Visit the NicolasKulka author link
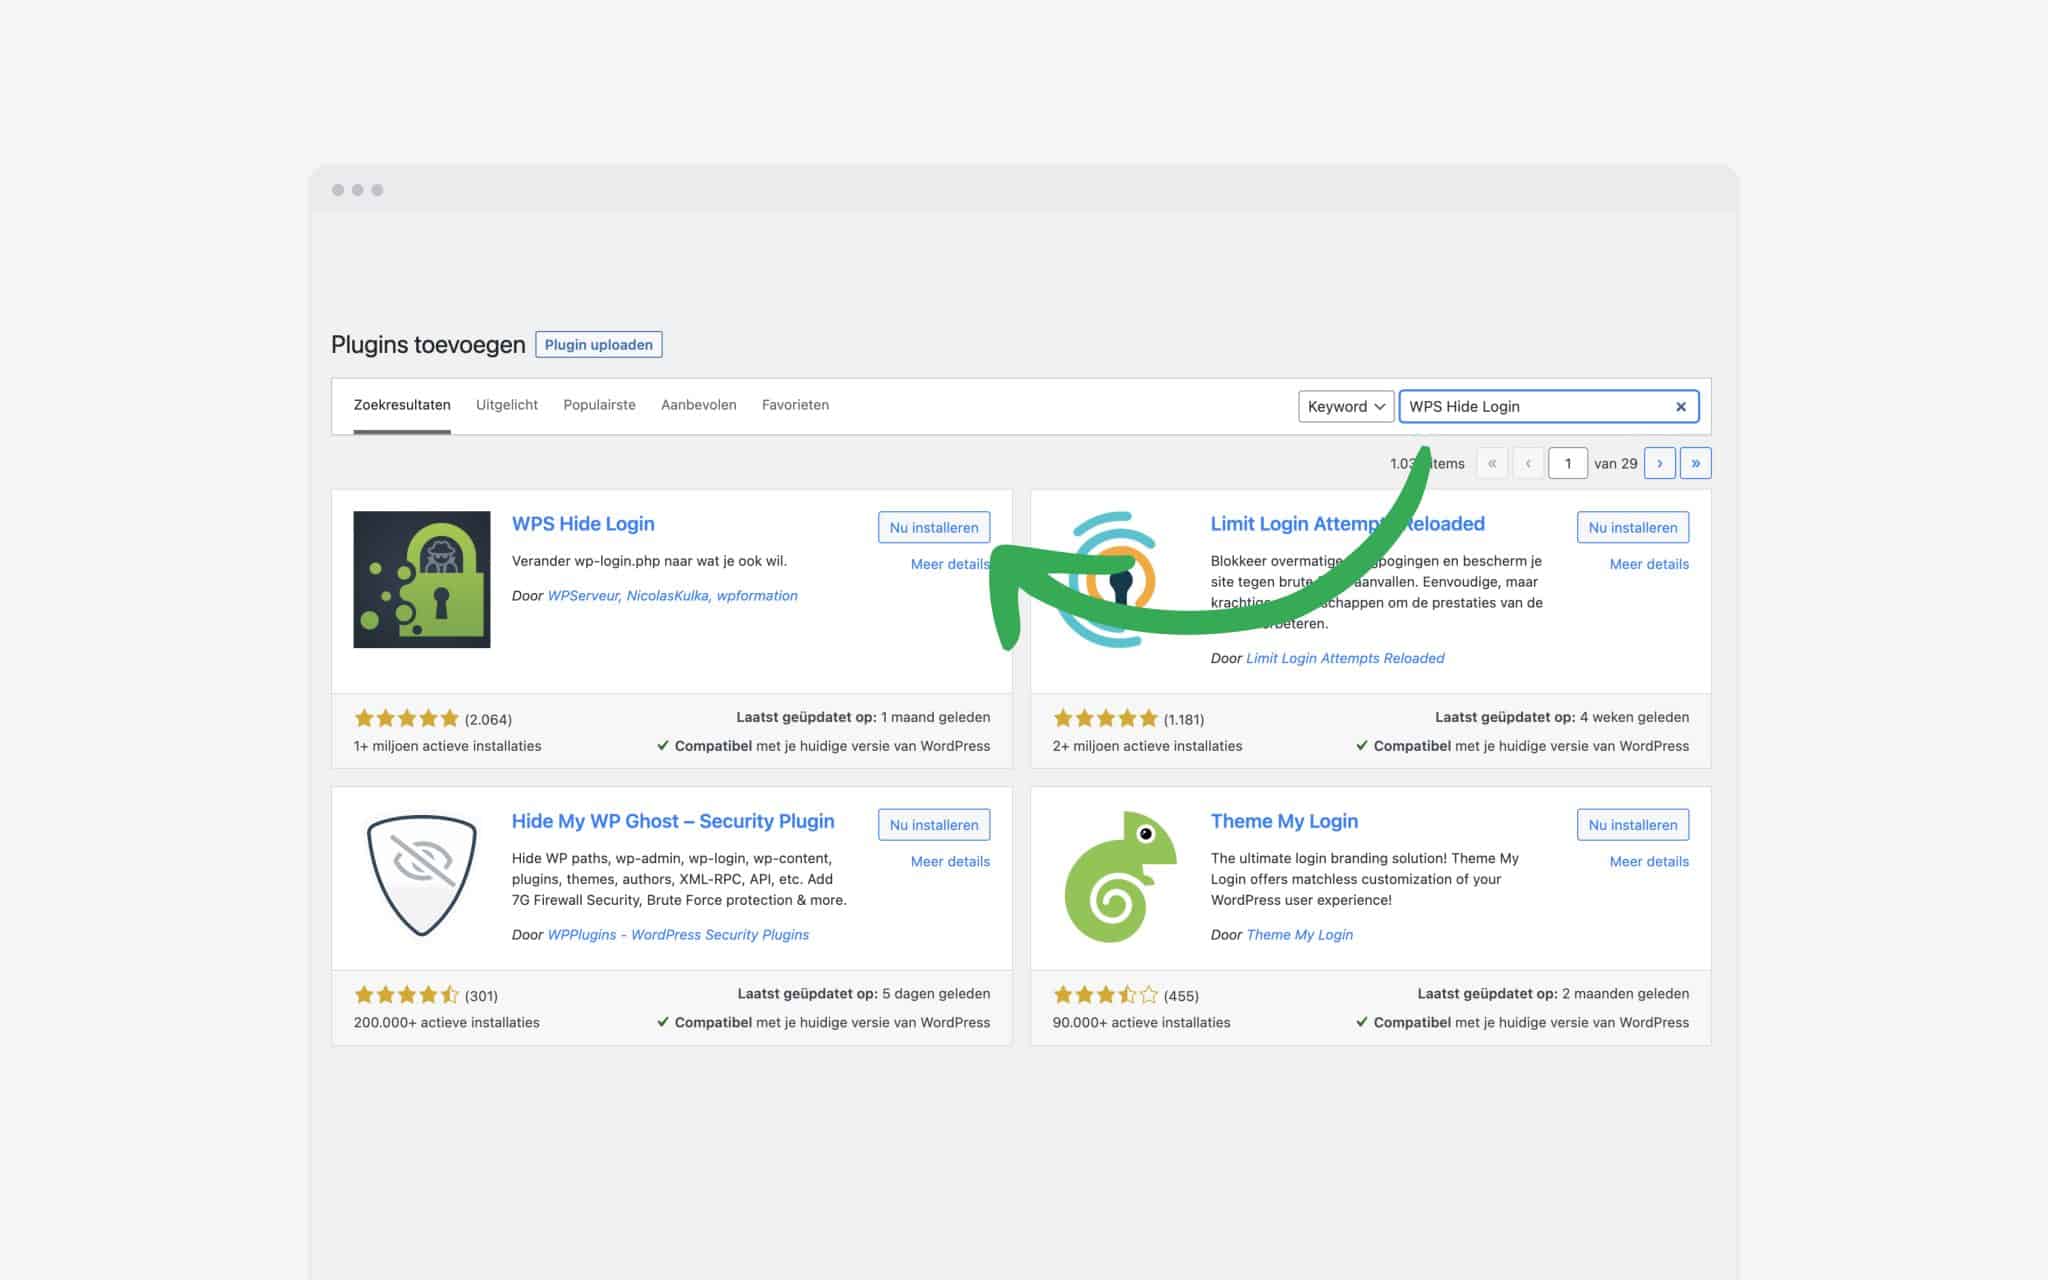Viewport: 2048px width, 1280px height. tap(668, 595)
